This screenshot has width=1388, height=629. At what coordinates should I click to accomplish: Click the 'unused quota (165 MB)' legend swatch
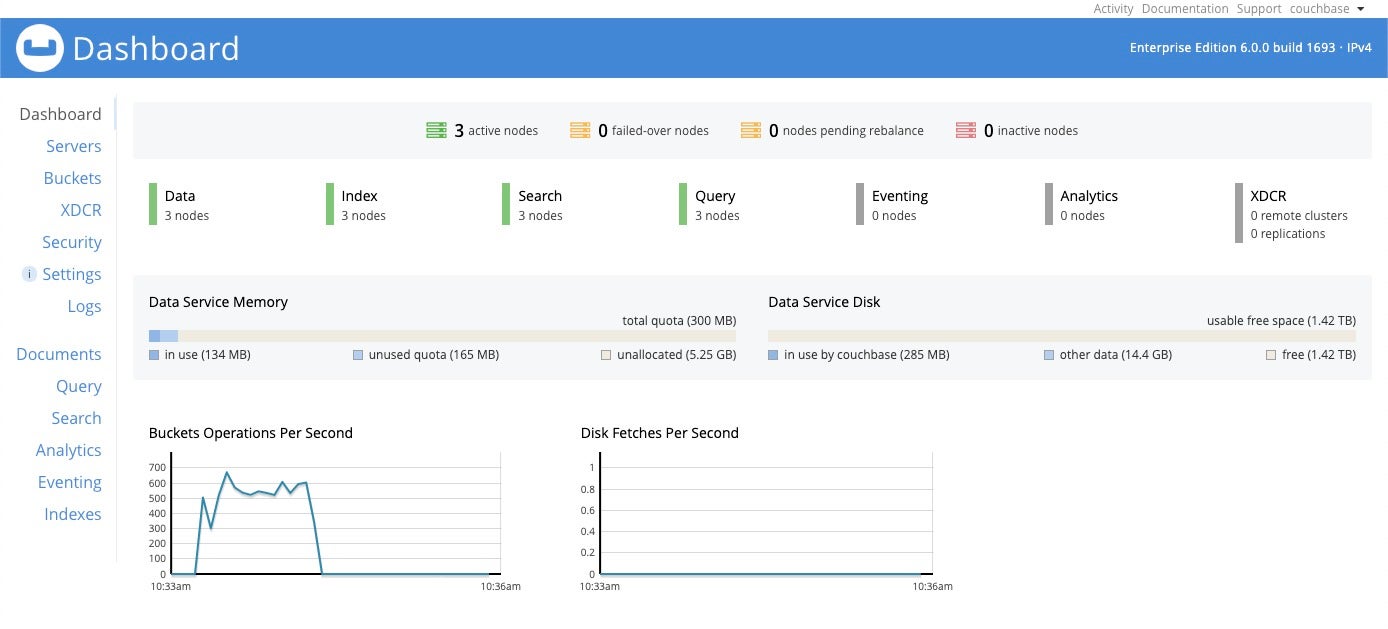(358, 355)
